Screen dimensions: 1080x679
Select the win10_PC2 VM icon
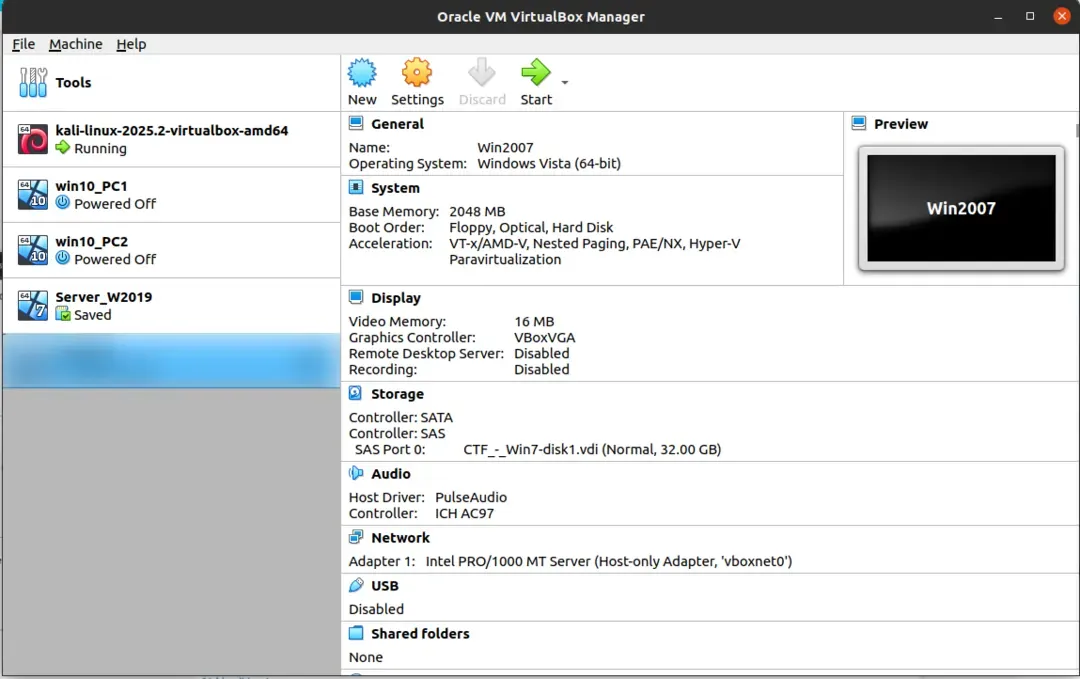pos(33,250)
